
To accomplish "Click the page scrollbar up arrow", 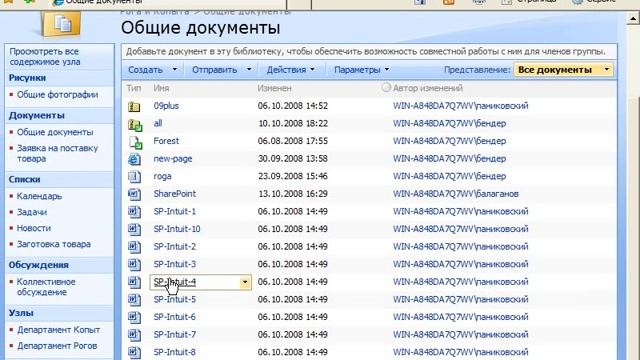I will 633,18.
